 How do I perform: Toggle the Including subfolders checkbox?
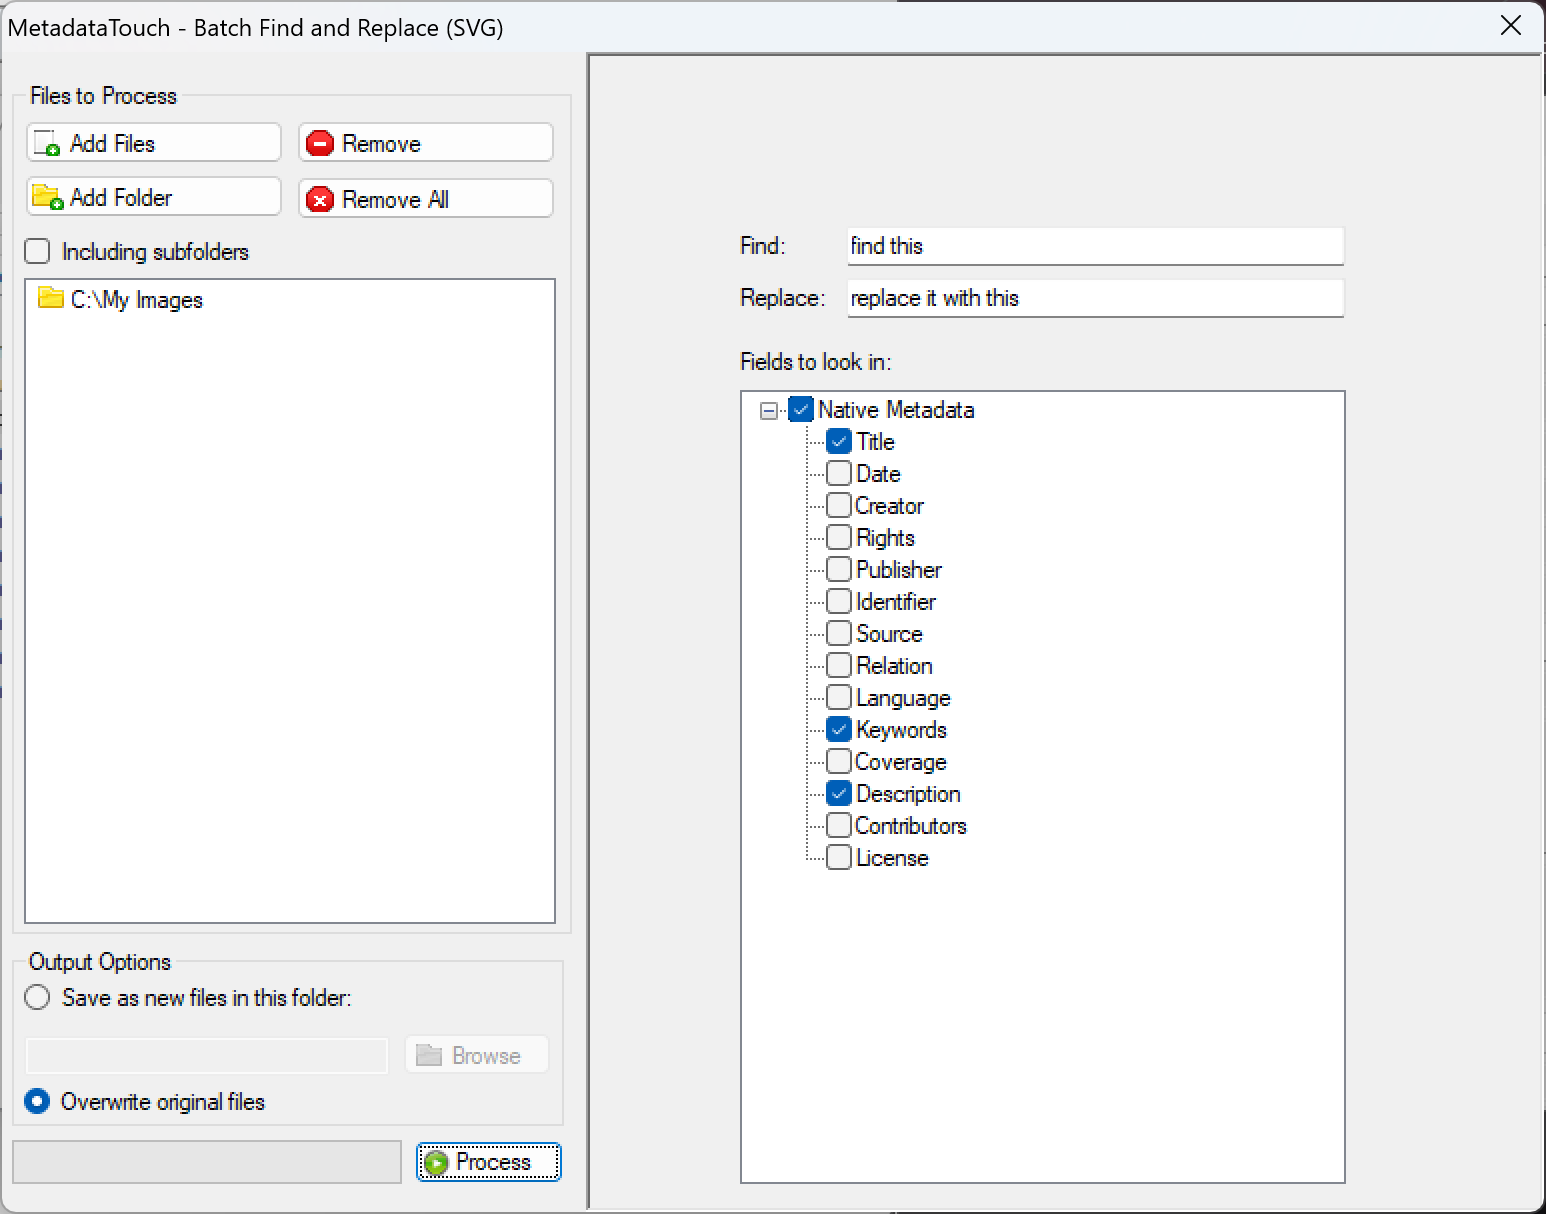tap(37, 251)
